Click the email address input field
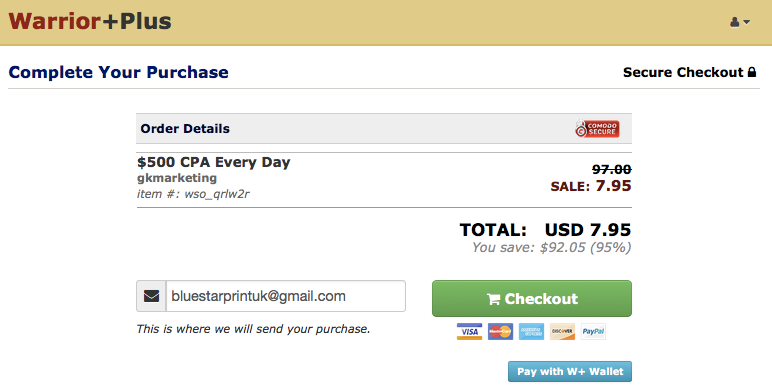The height and width of the screenshot is (386, 772). pos(286,296)
